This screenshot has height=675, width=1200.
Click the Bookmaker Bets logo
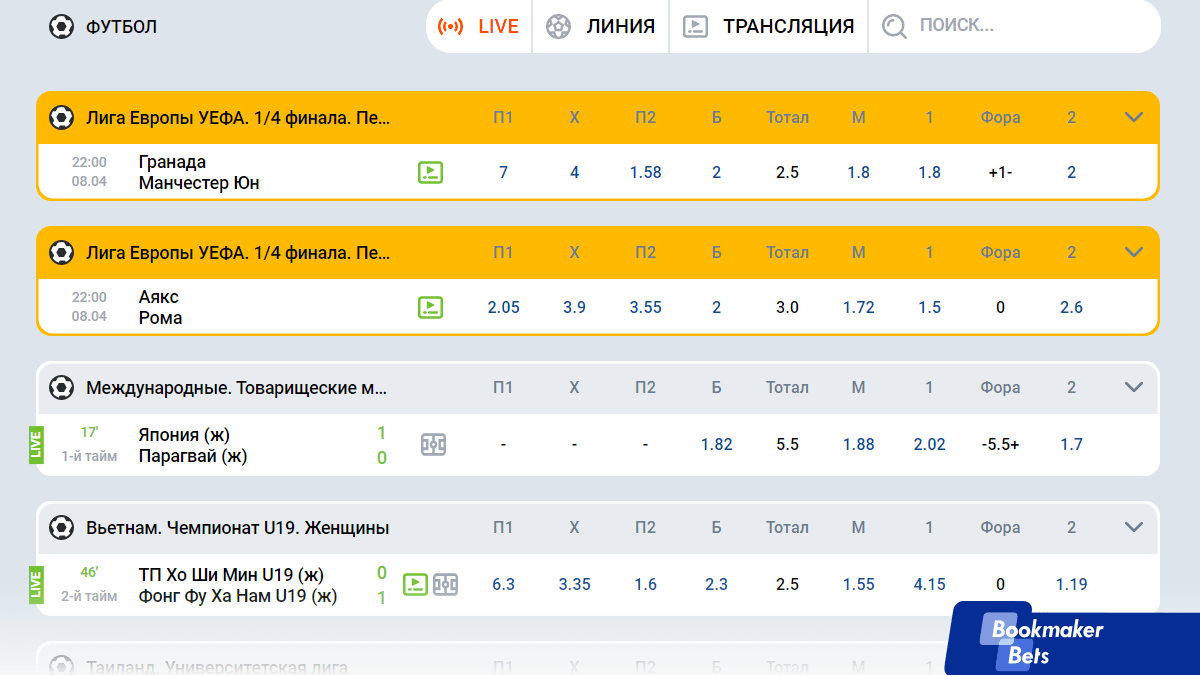[1046, 641]
